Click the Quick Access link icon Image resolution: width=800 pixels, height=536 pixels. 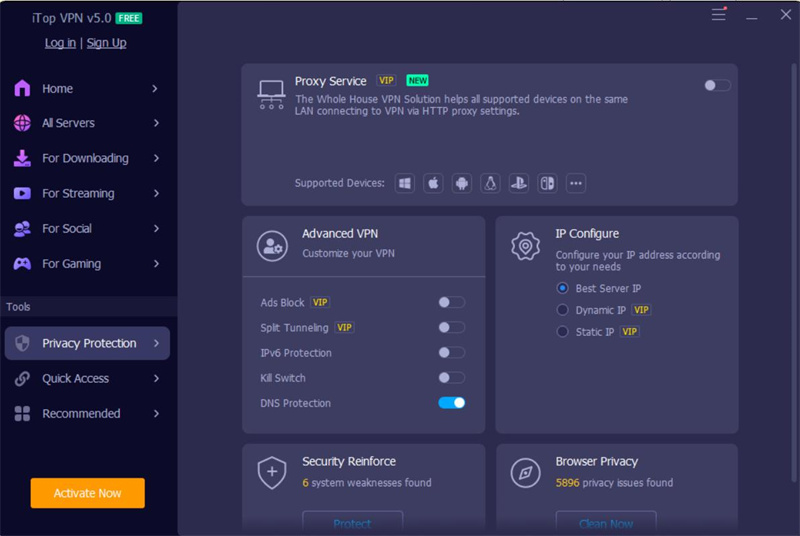[x=22, y=378]
